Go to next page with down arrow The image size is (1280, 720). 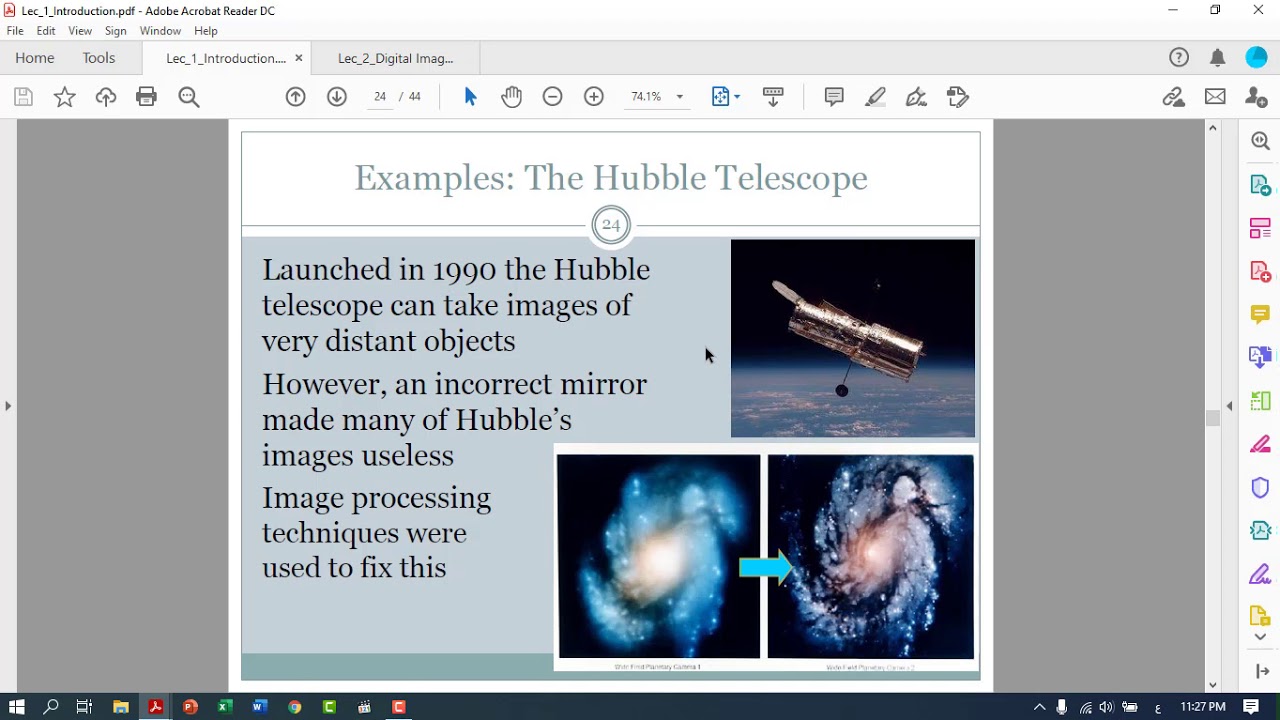(x=337, y=97)
